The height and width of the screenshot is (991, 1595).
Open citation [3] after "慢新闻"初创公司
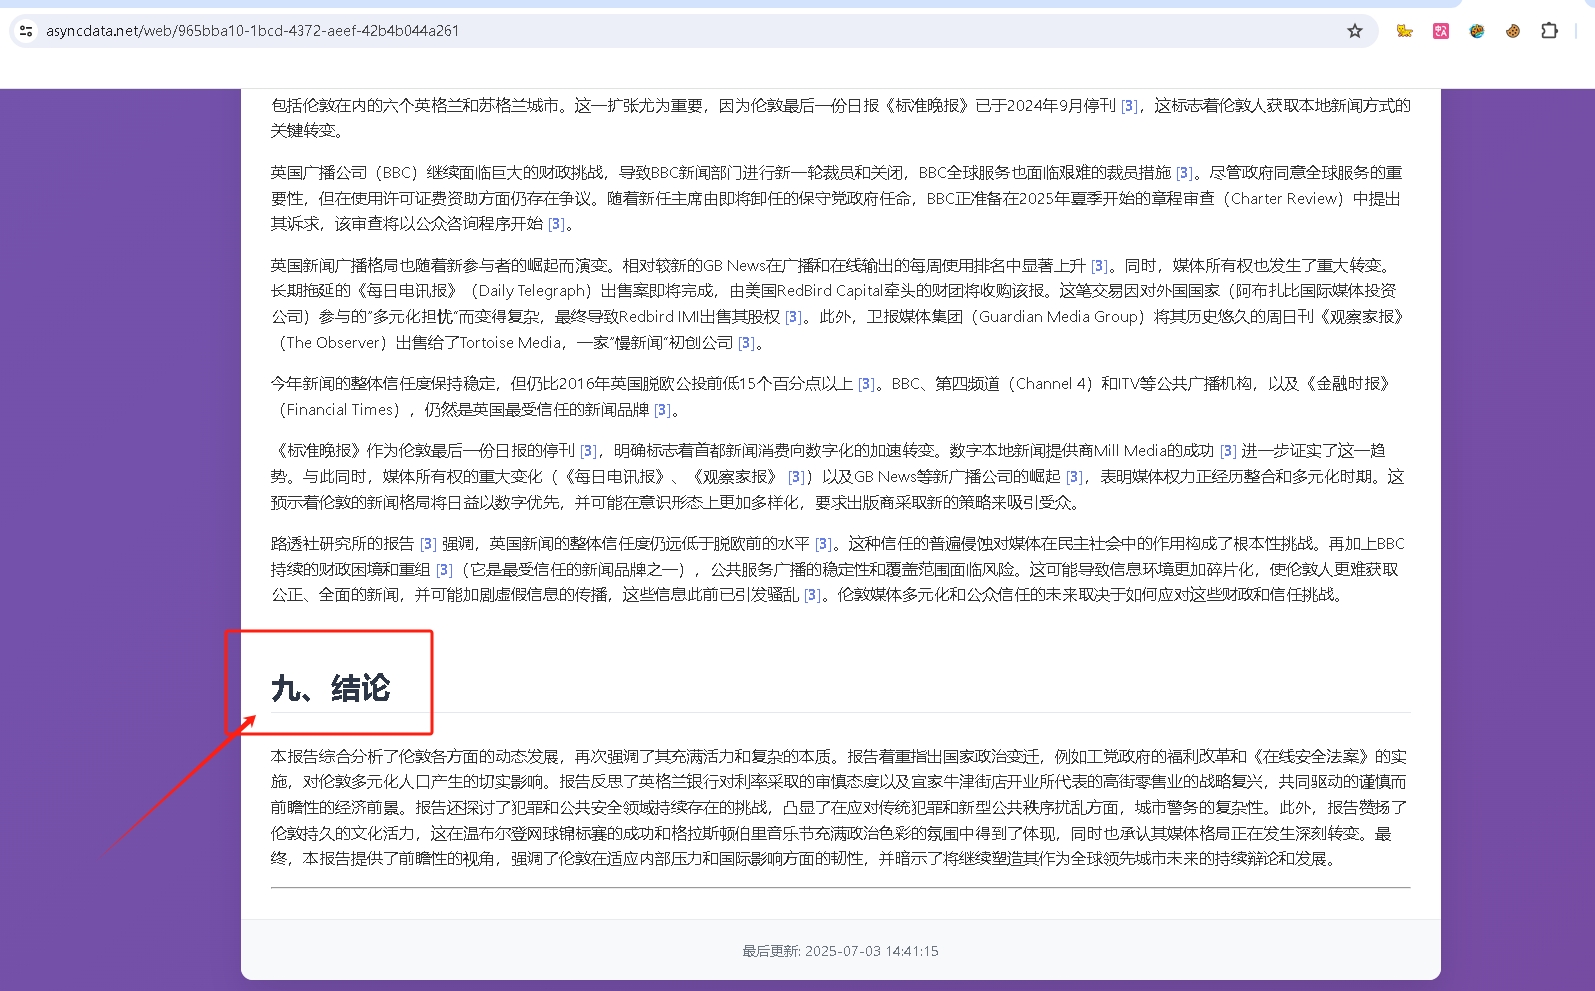[x=746, y=343]
